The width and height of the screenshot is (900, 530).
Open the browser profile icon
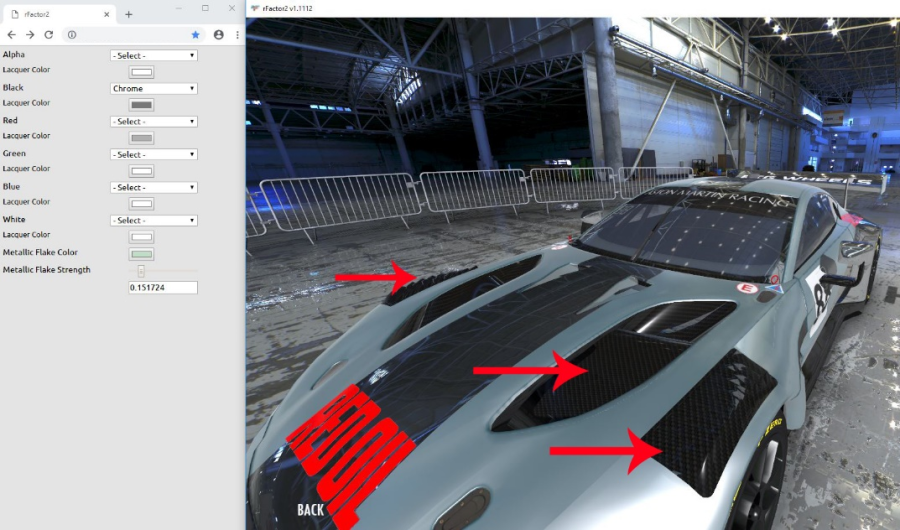pos(219,35)
